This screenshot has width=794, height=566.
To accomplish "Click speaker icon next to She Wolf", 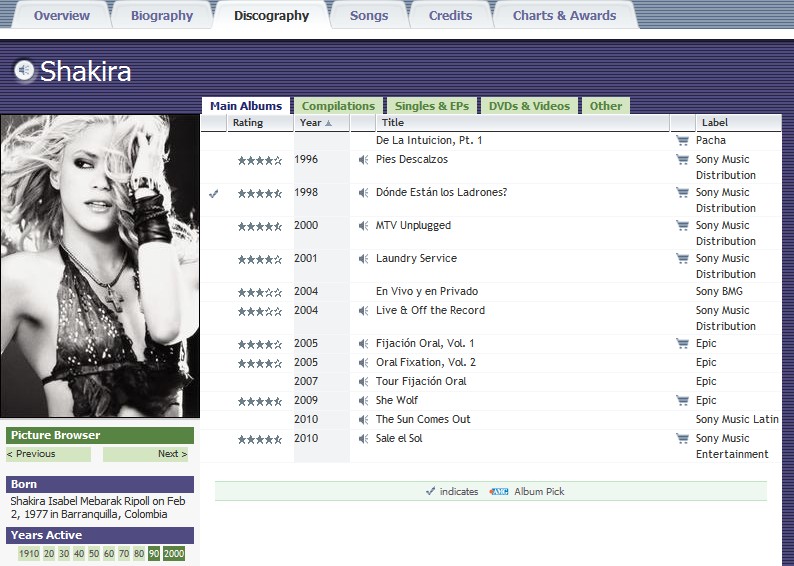I will (364, 401).
